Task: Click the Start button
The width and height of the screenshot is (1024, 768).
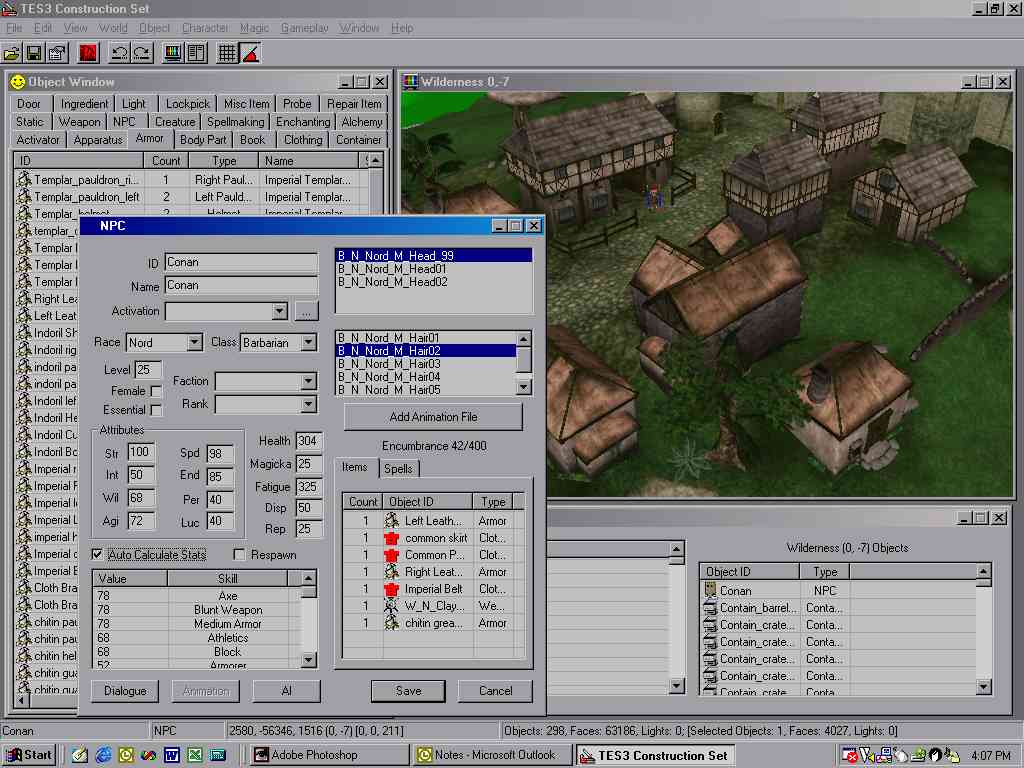Action: click(29, 755)
